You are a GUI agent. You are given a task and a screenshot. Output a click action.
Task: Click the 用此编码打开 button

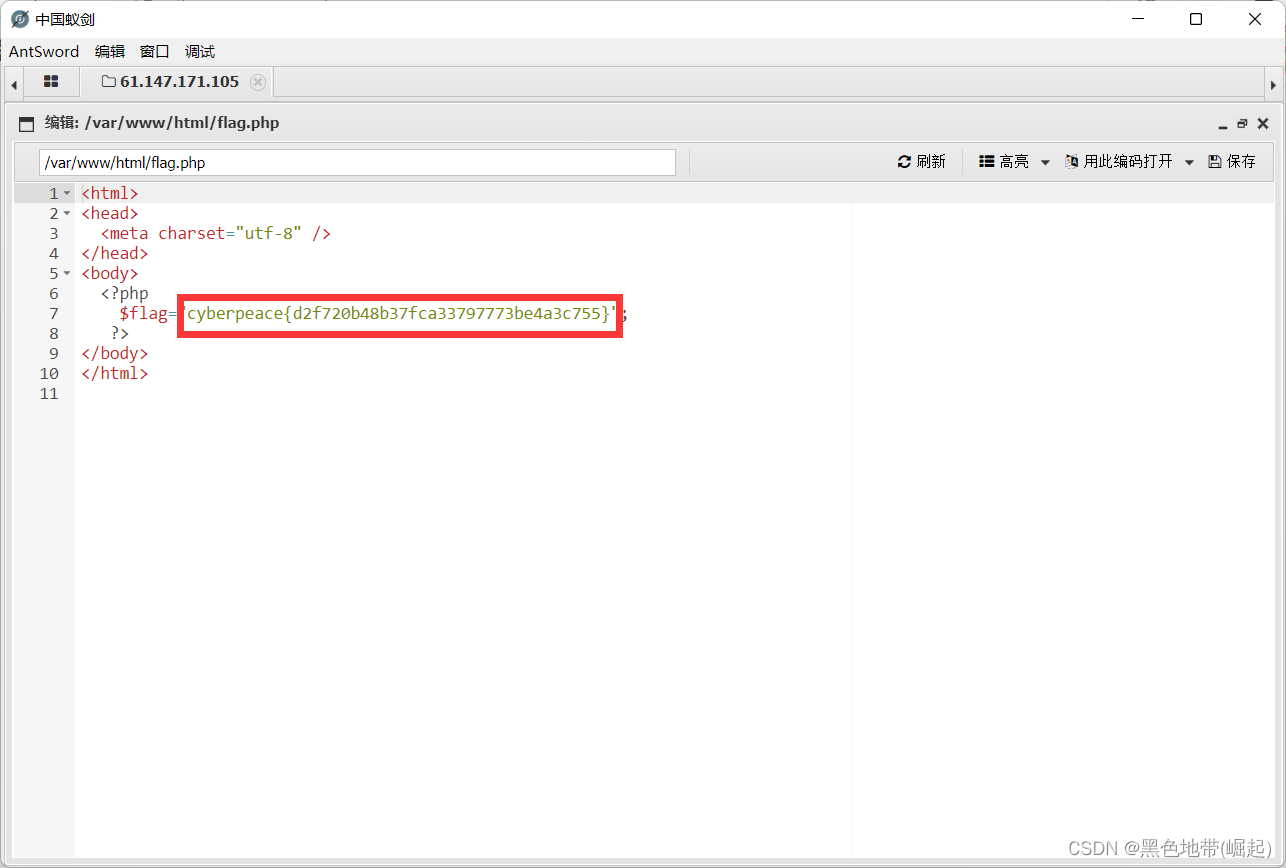click(1119, 161)
